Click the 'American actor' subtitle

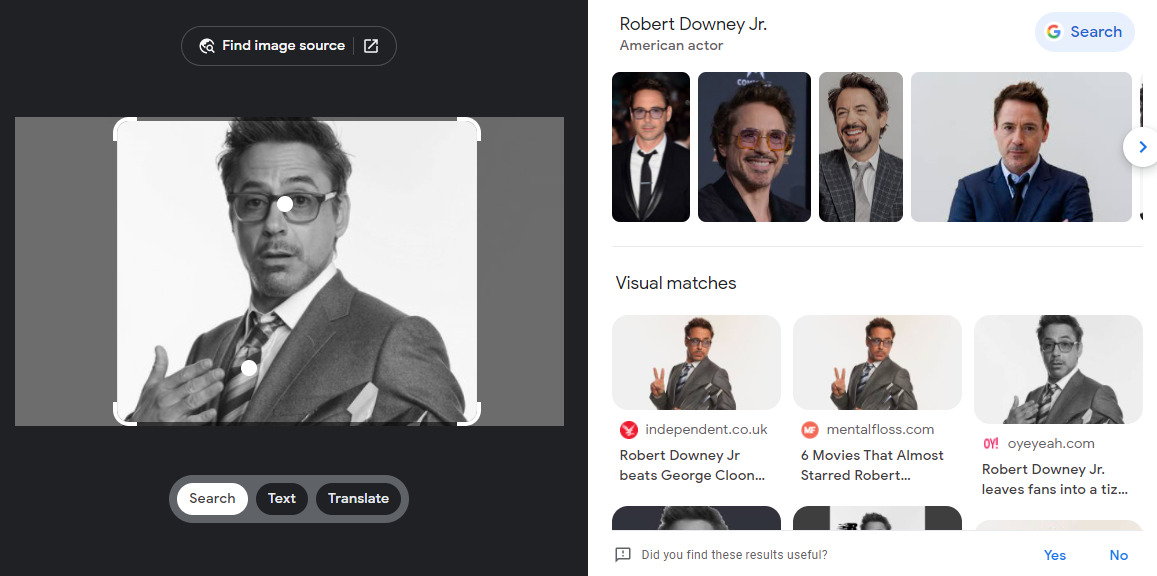pos(671,46)
